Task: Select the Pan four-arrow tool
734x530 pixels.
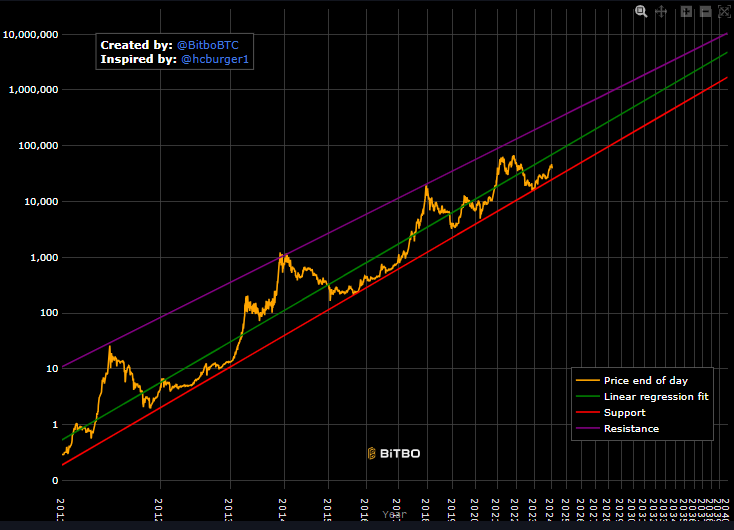Action: click(x=661, y=12)
